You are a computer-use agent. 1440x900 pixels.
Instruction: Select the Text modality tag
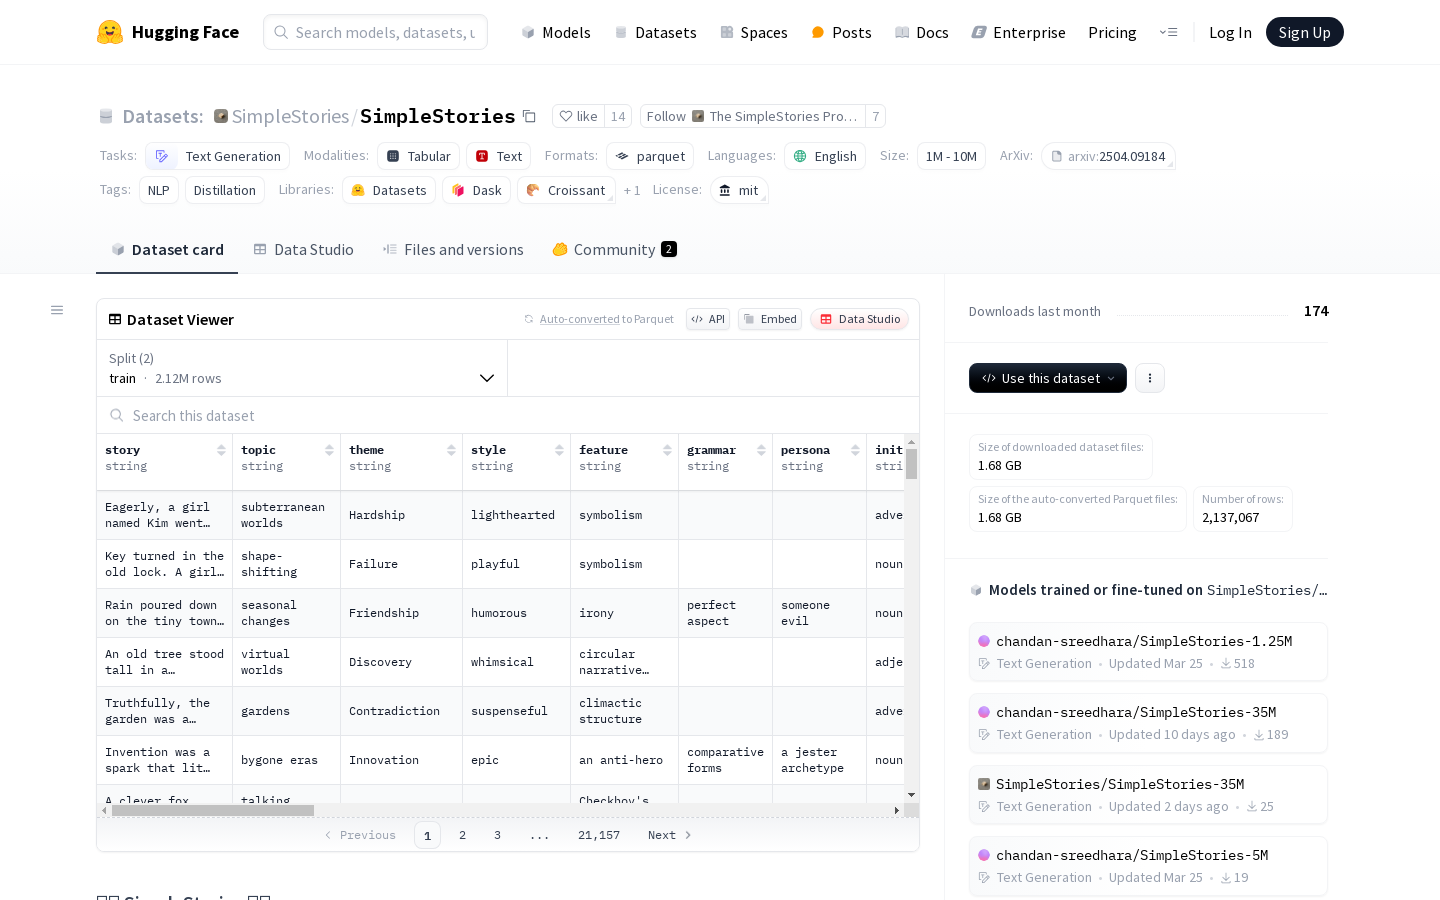pyautogui.click(x=498, y=156)
